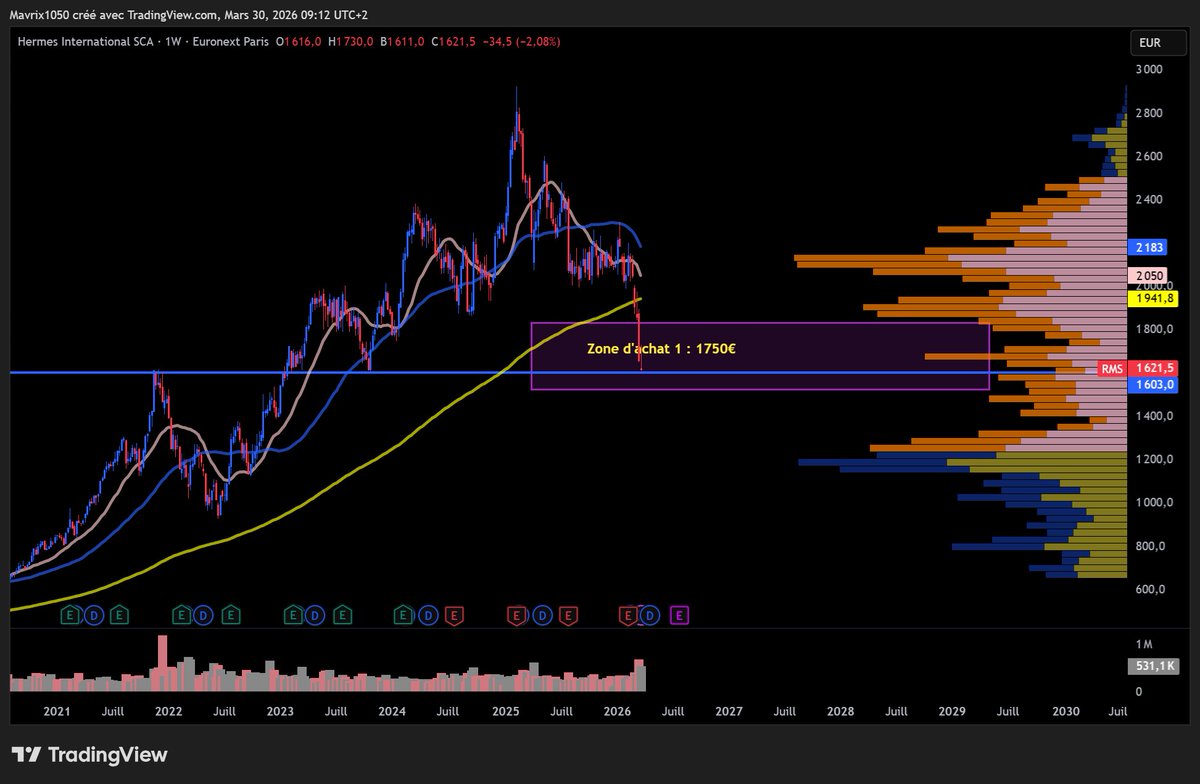Screen dimensions: 1200x784
Task: Click the 2021 label on the time axis
Action: click(x=56, y=711)
